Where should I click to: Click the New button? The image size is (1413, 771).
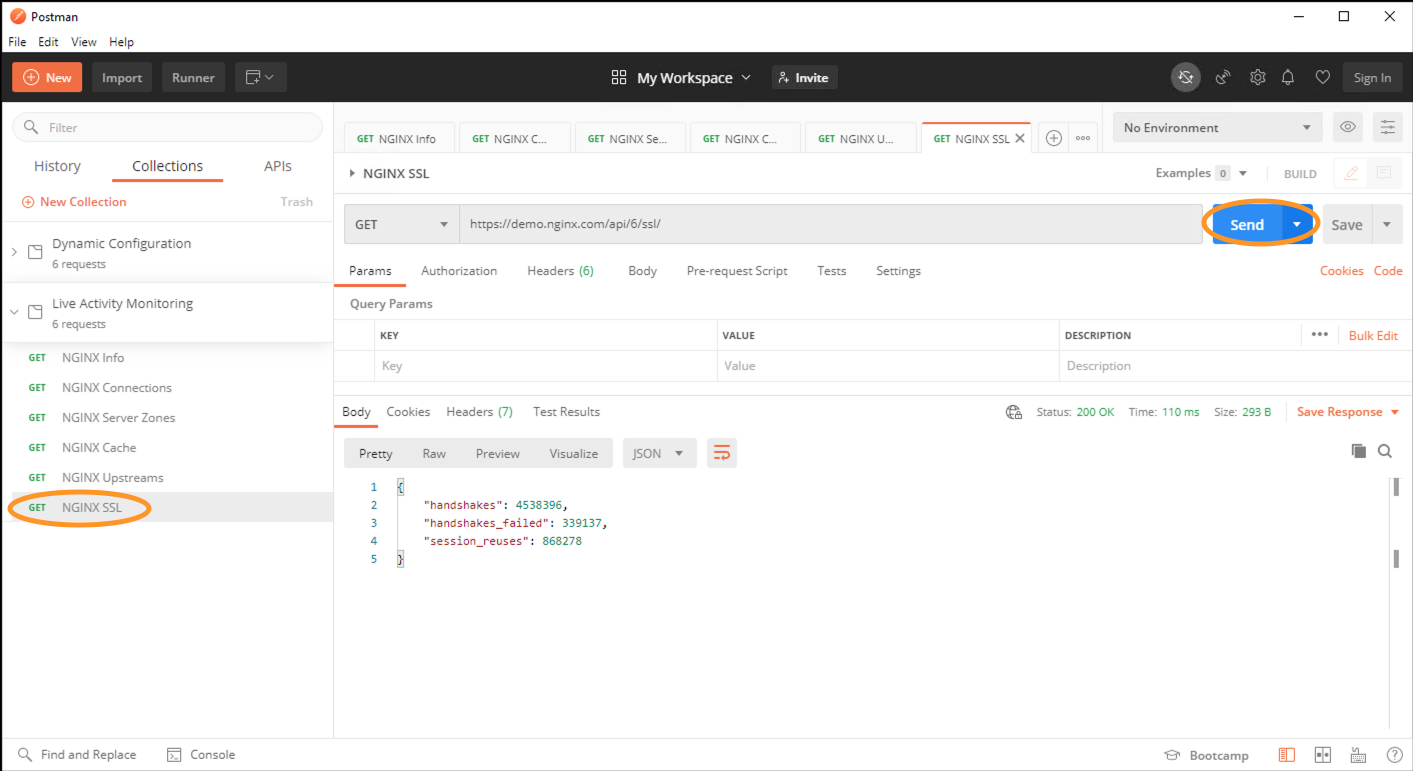tap(47, 78)
